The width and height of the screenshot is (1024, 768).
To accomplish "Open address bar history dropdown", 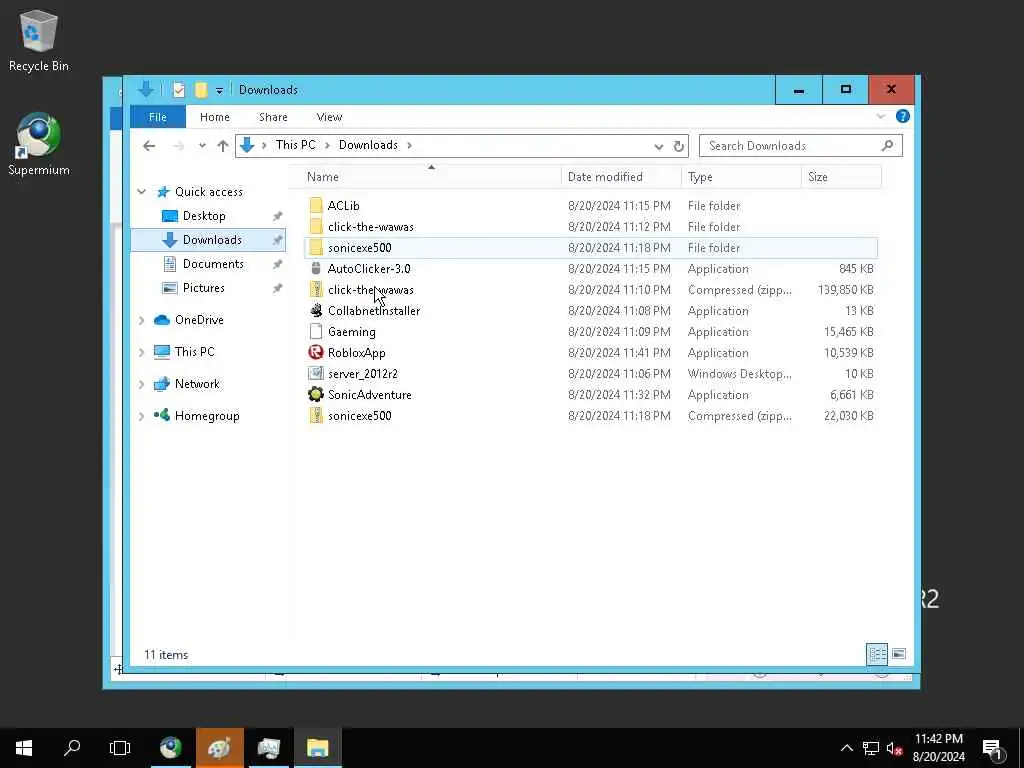I will coord(658,146).
